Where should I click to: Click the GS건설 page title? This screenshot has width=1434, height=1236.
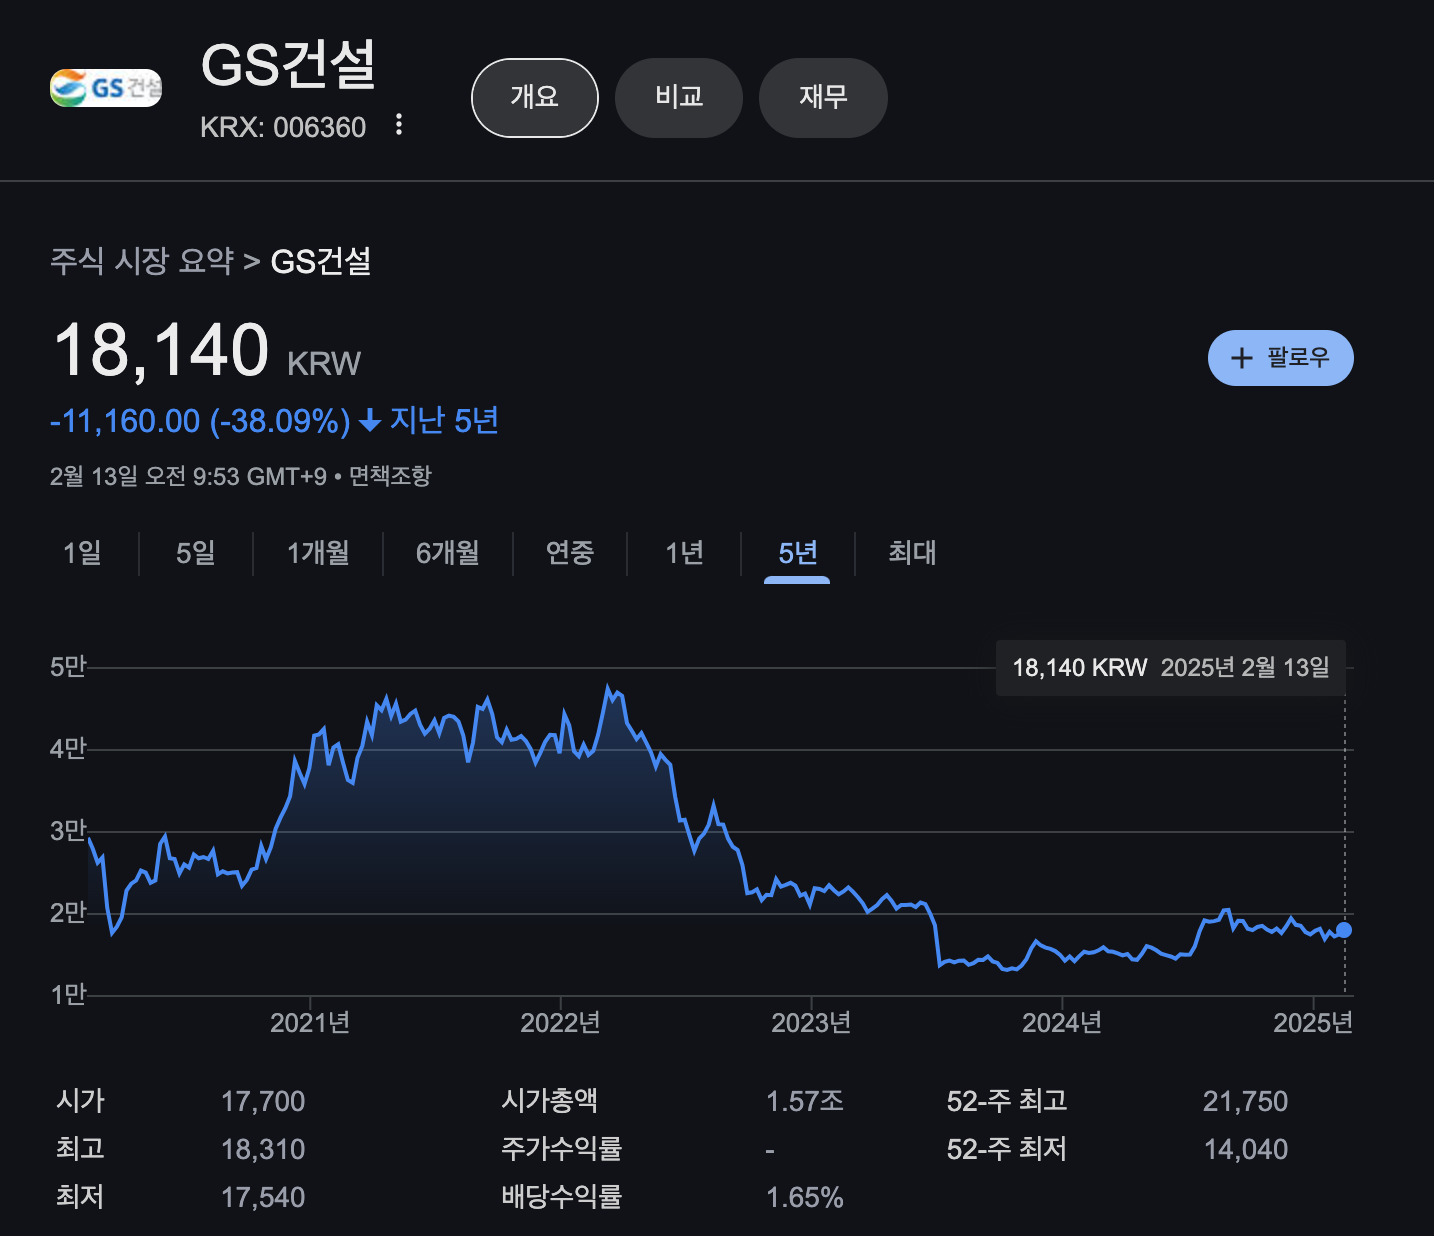coord(288,65)
